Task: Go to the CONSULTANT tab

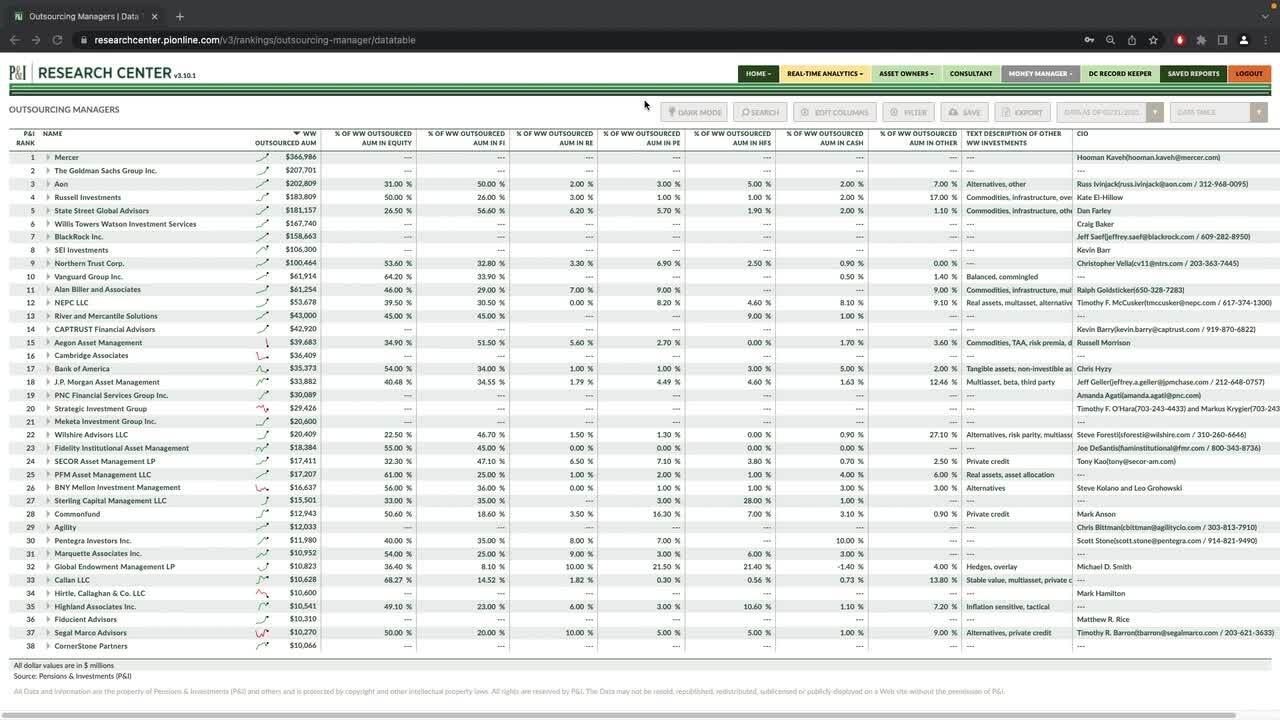Action: pyautogui.click(x=971, y=73)
